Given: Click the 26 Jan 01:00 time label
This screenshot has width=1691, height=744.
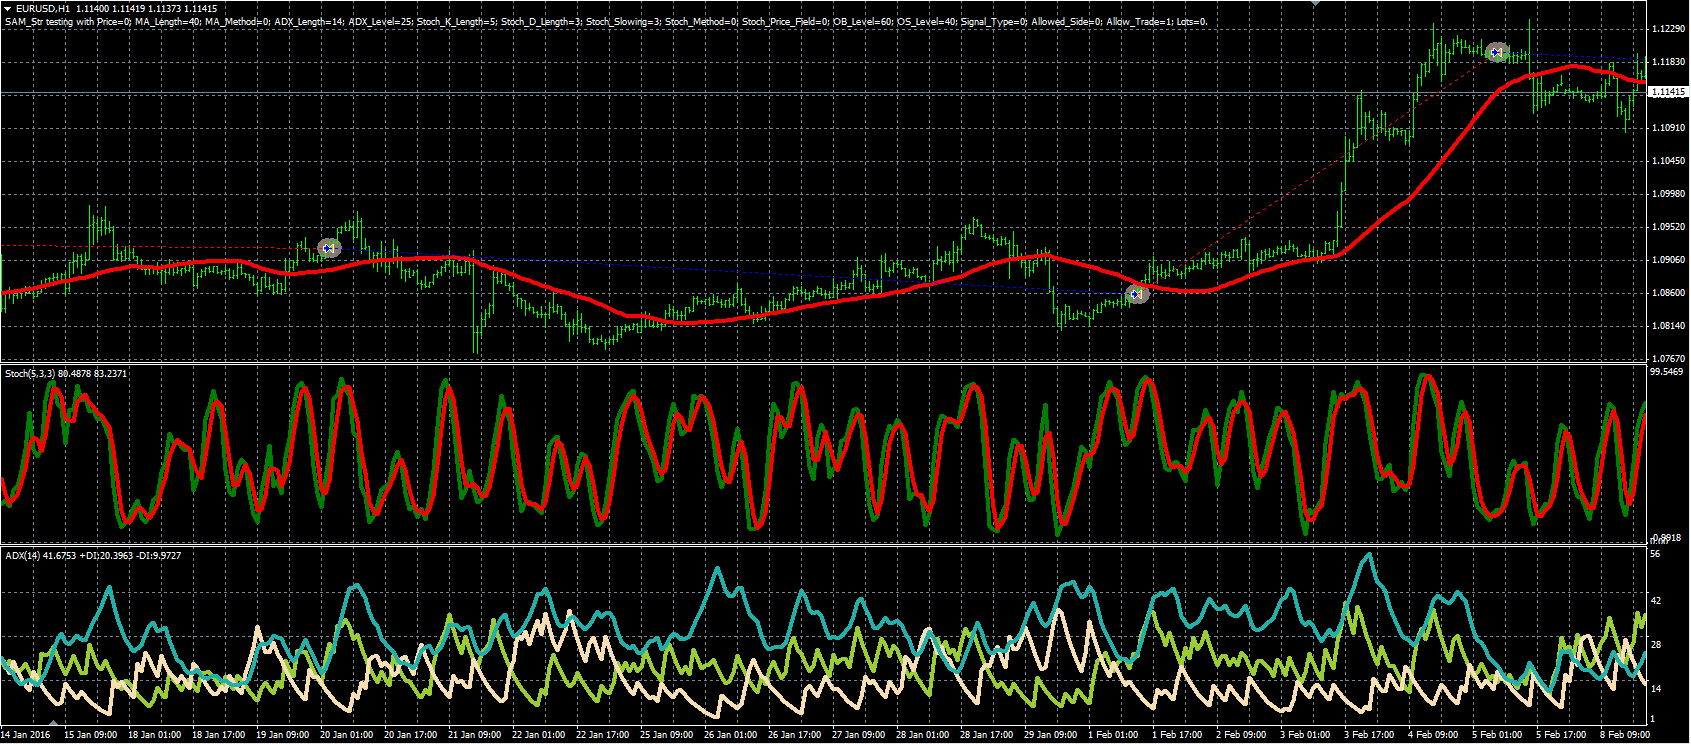Looking at the screenshot, I should pos(730,735).
